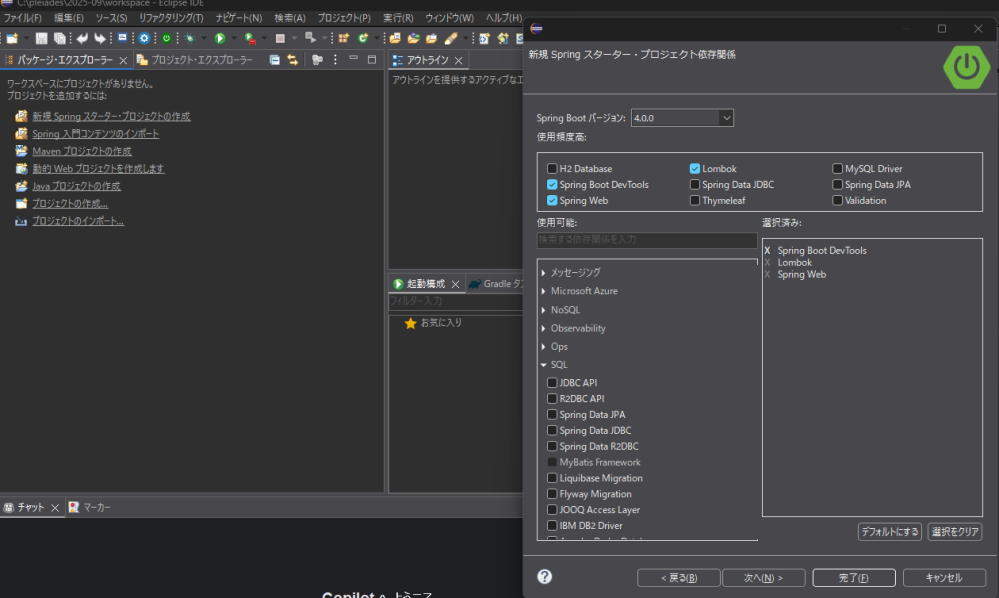Click the Save All icon in toolbar
The width and height of the screenshot is (999, 598).
59,38
